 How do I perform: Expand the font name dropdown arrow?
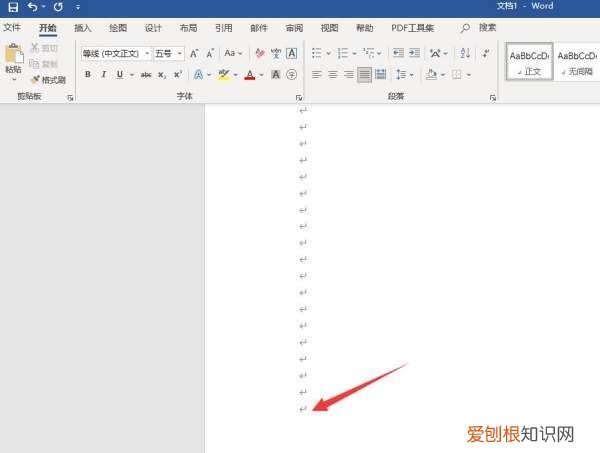point(147,53)
